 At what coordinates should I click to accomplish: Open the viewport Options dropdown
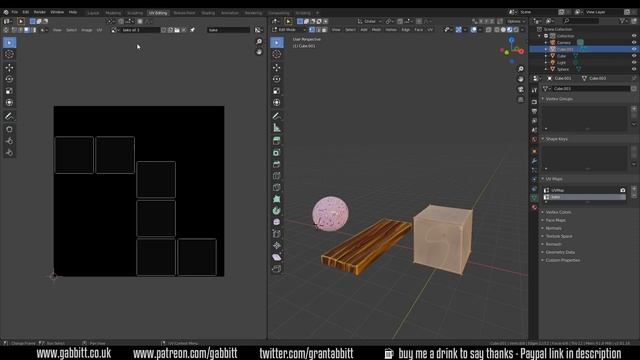[x=516, y=21]
